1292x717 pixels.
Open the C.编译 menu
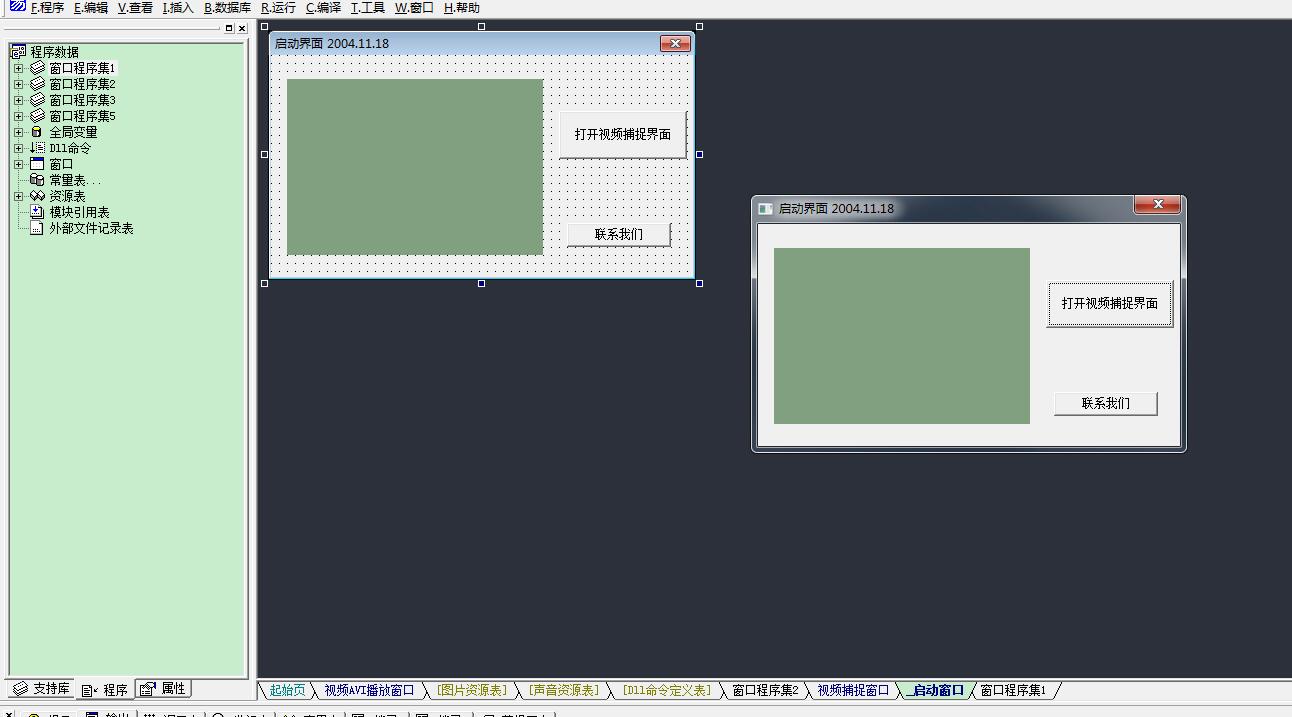323,7
